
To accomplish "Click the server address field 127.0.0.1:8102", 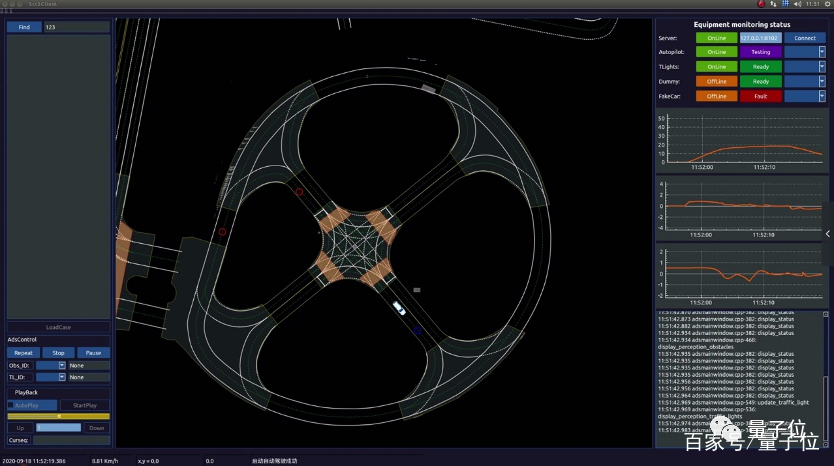I will pos(760,37).
